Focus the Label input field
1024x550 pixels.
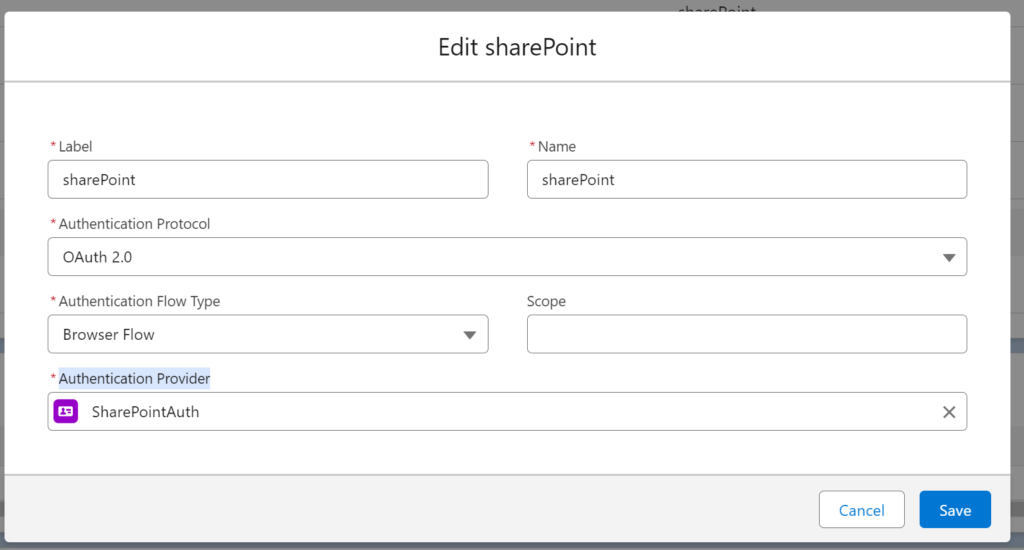(268, 180)
